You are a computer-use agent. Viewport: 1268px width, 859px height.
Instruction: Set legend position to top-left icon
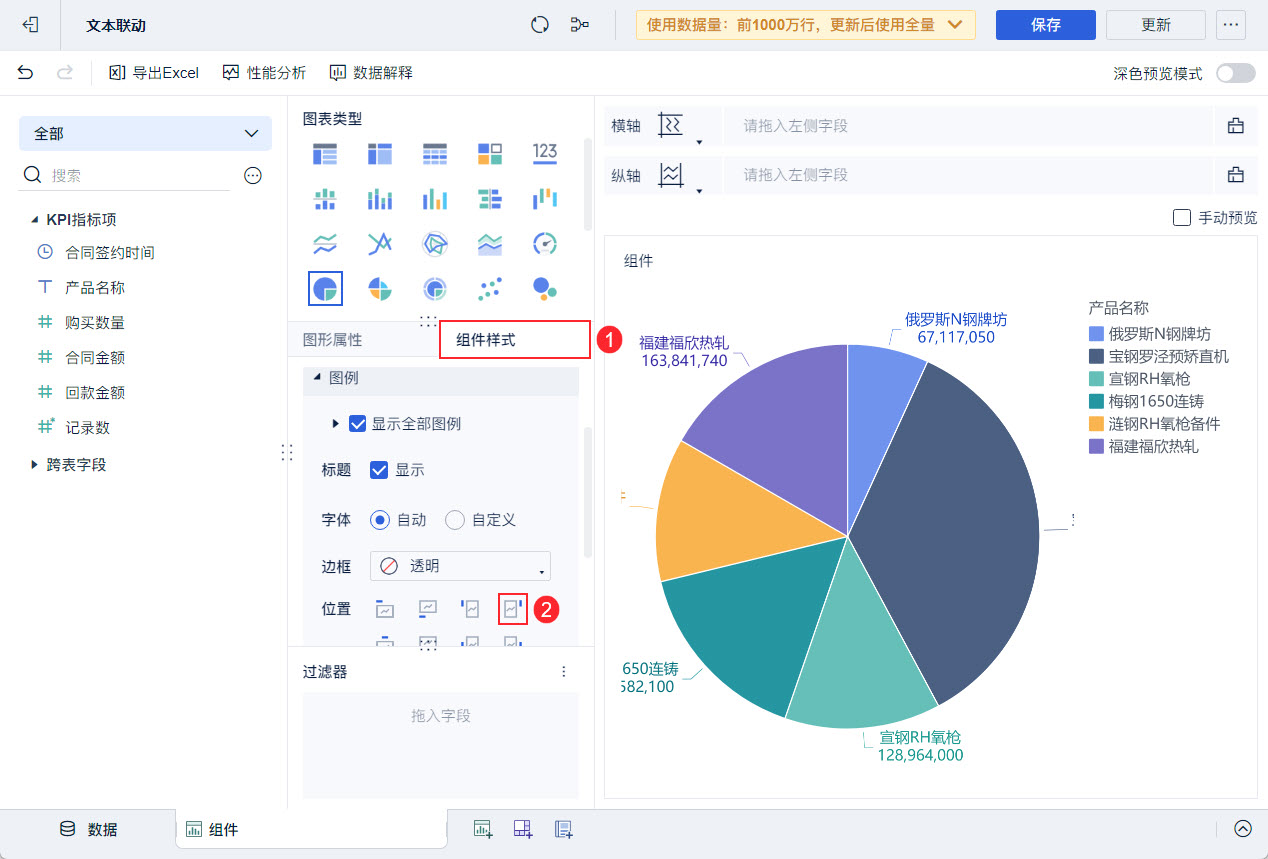coord(385,608)
